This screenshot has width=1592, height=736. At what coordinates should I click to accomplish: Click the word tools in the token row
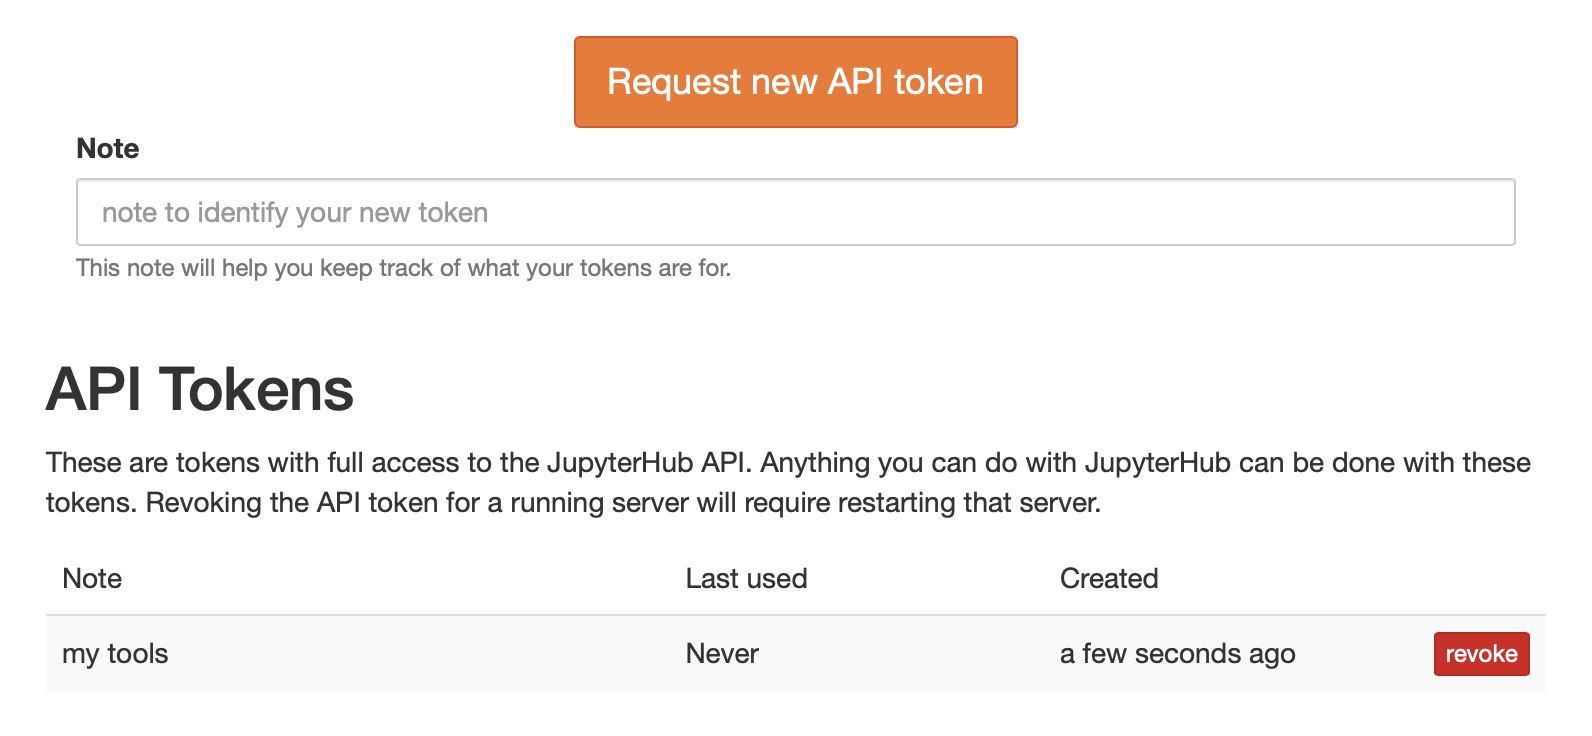pyautogui.click(x=138, y=654)
